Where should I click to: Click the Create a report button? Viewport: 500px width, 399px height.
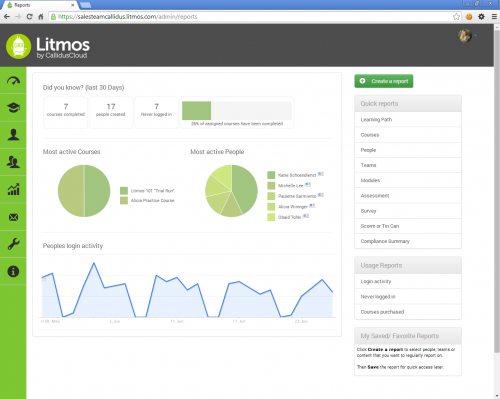pyautogui.click(x=384, y=81)
